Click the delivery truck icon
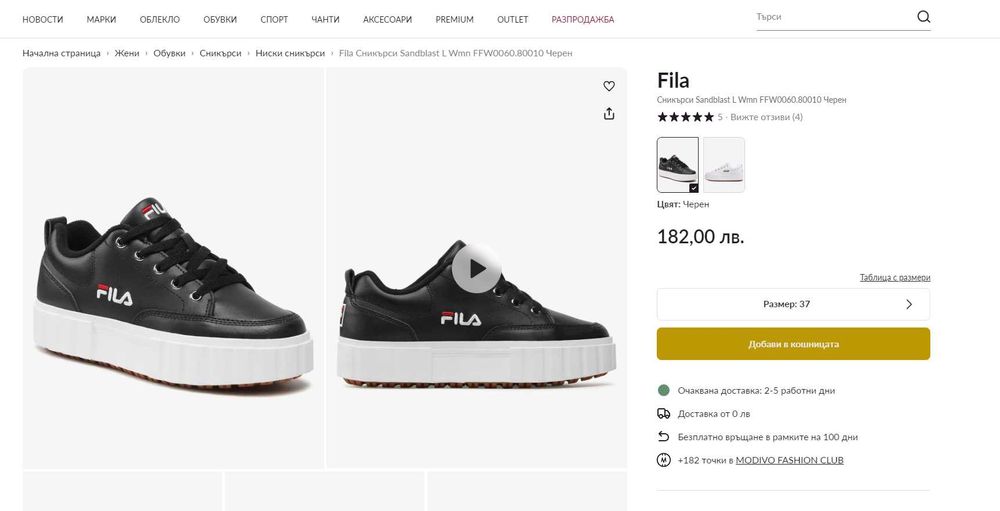The height and width of the screenshot is (511, 1000). coord(663,413)
